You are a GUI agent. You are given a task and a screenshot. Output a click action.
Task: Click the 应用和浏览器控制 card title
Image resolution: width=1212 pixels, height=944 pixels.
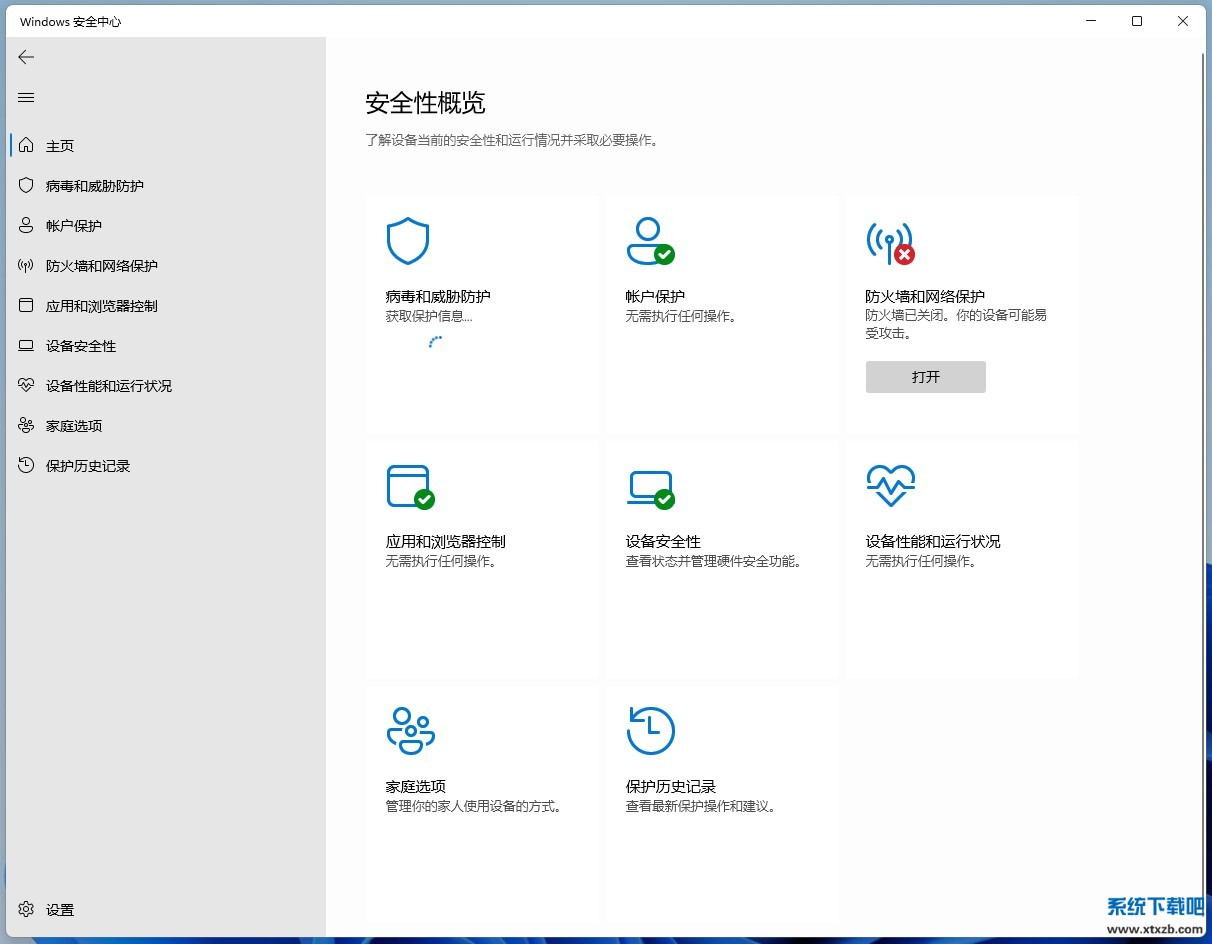[446, 541]
